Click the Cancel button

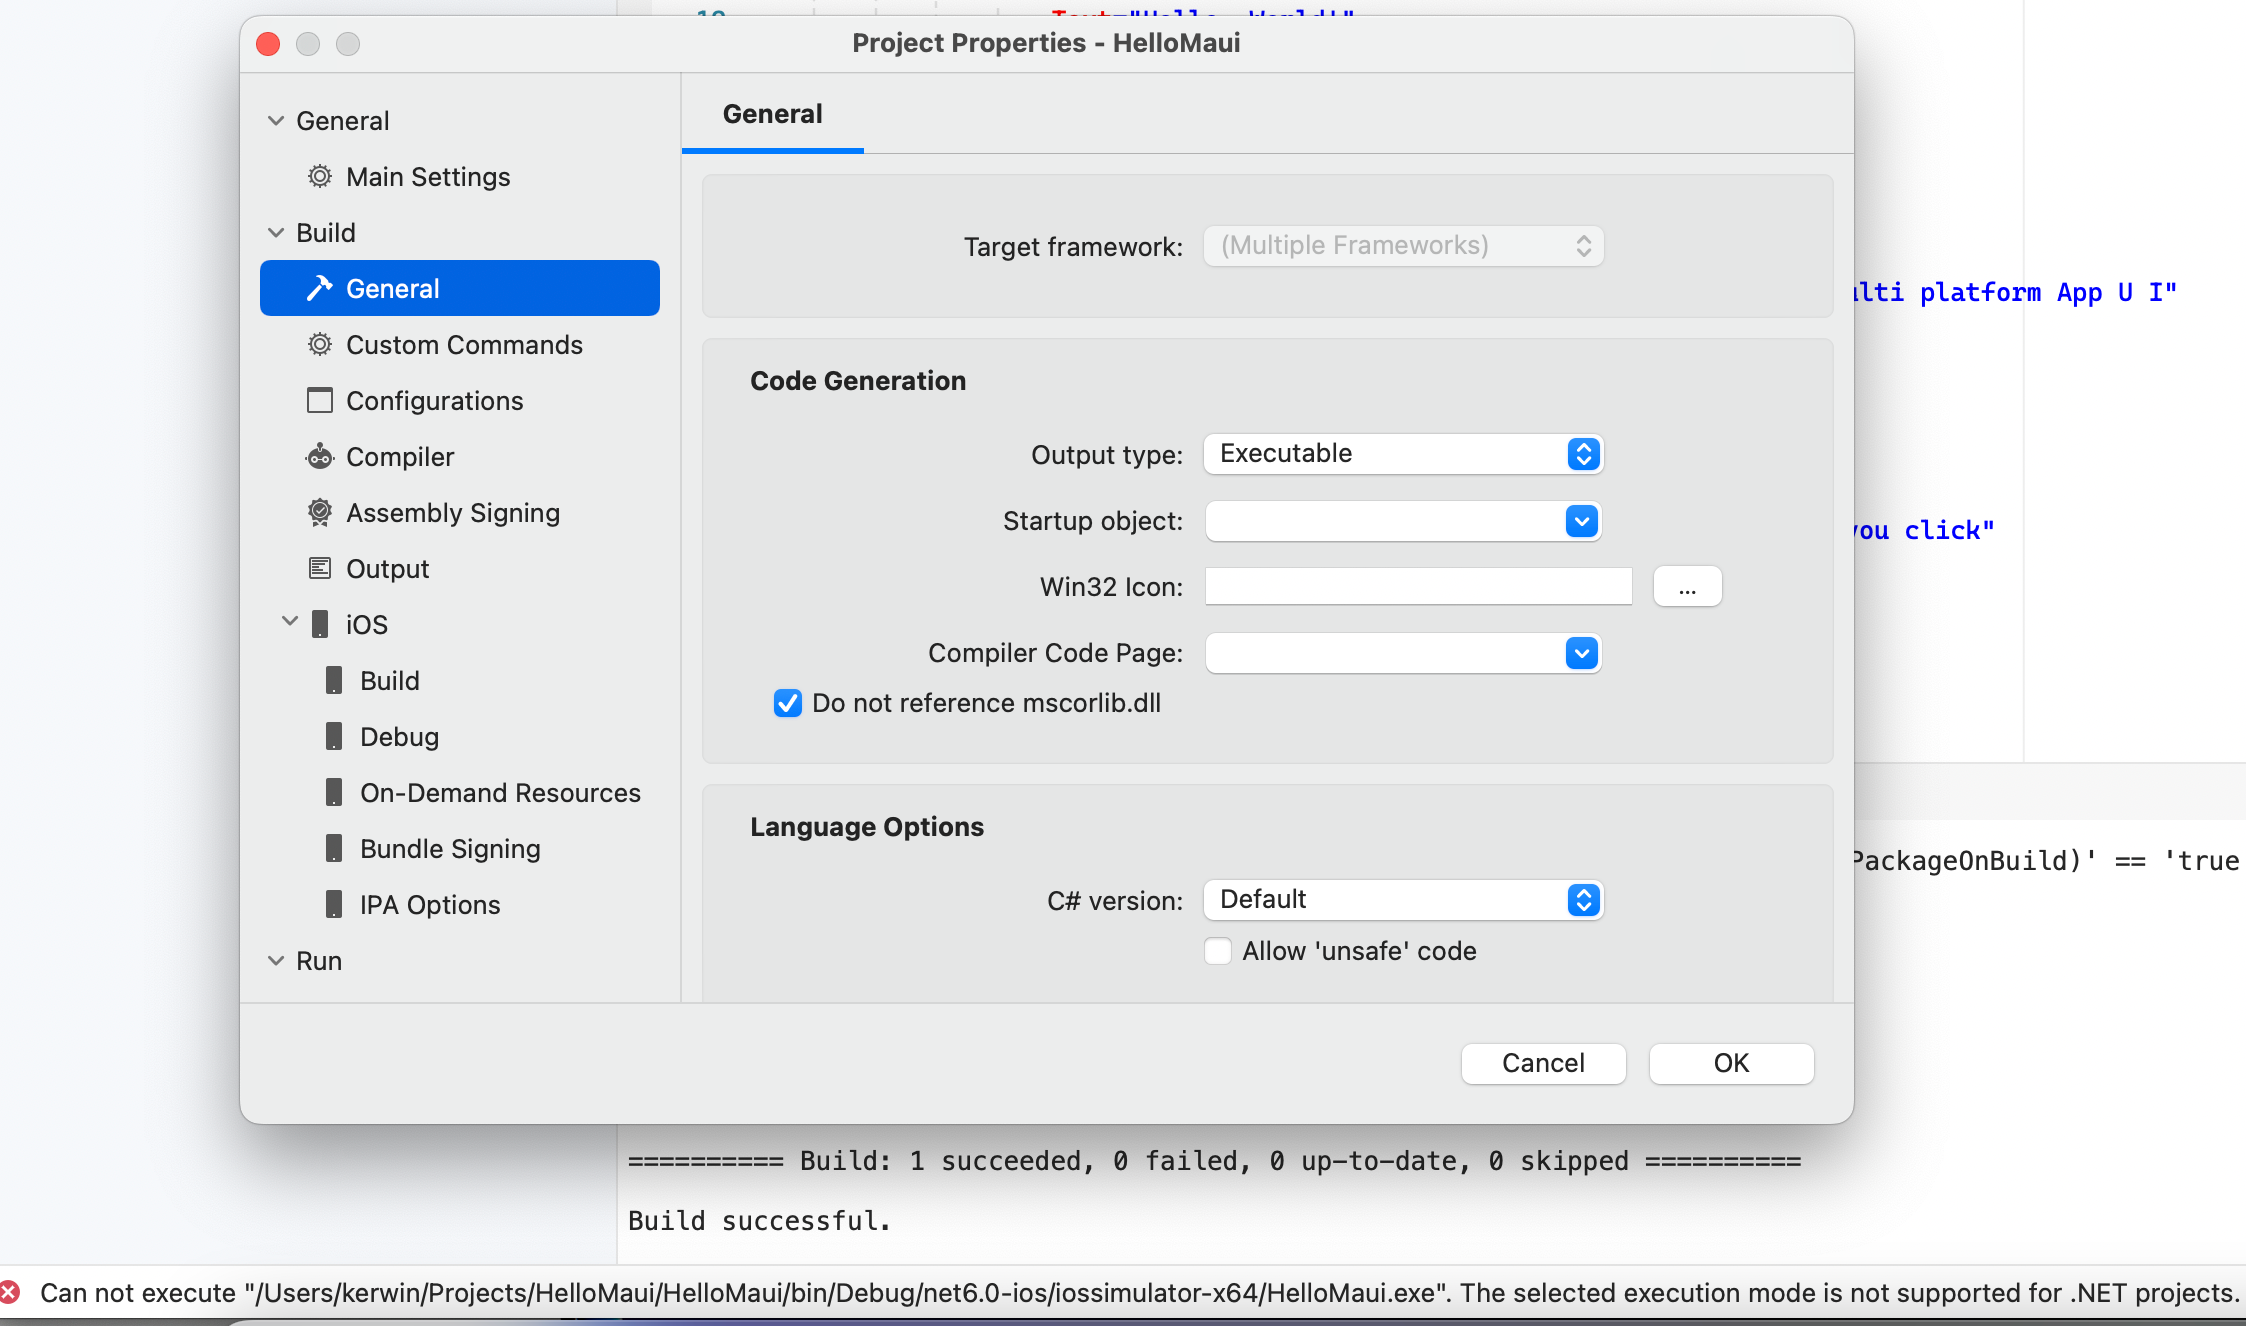coord(1543,1063)
